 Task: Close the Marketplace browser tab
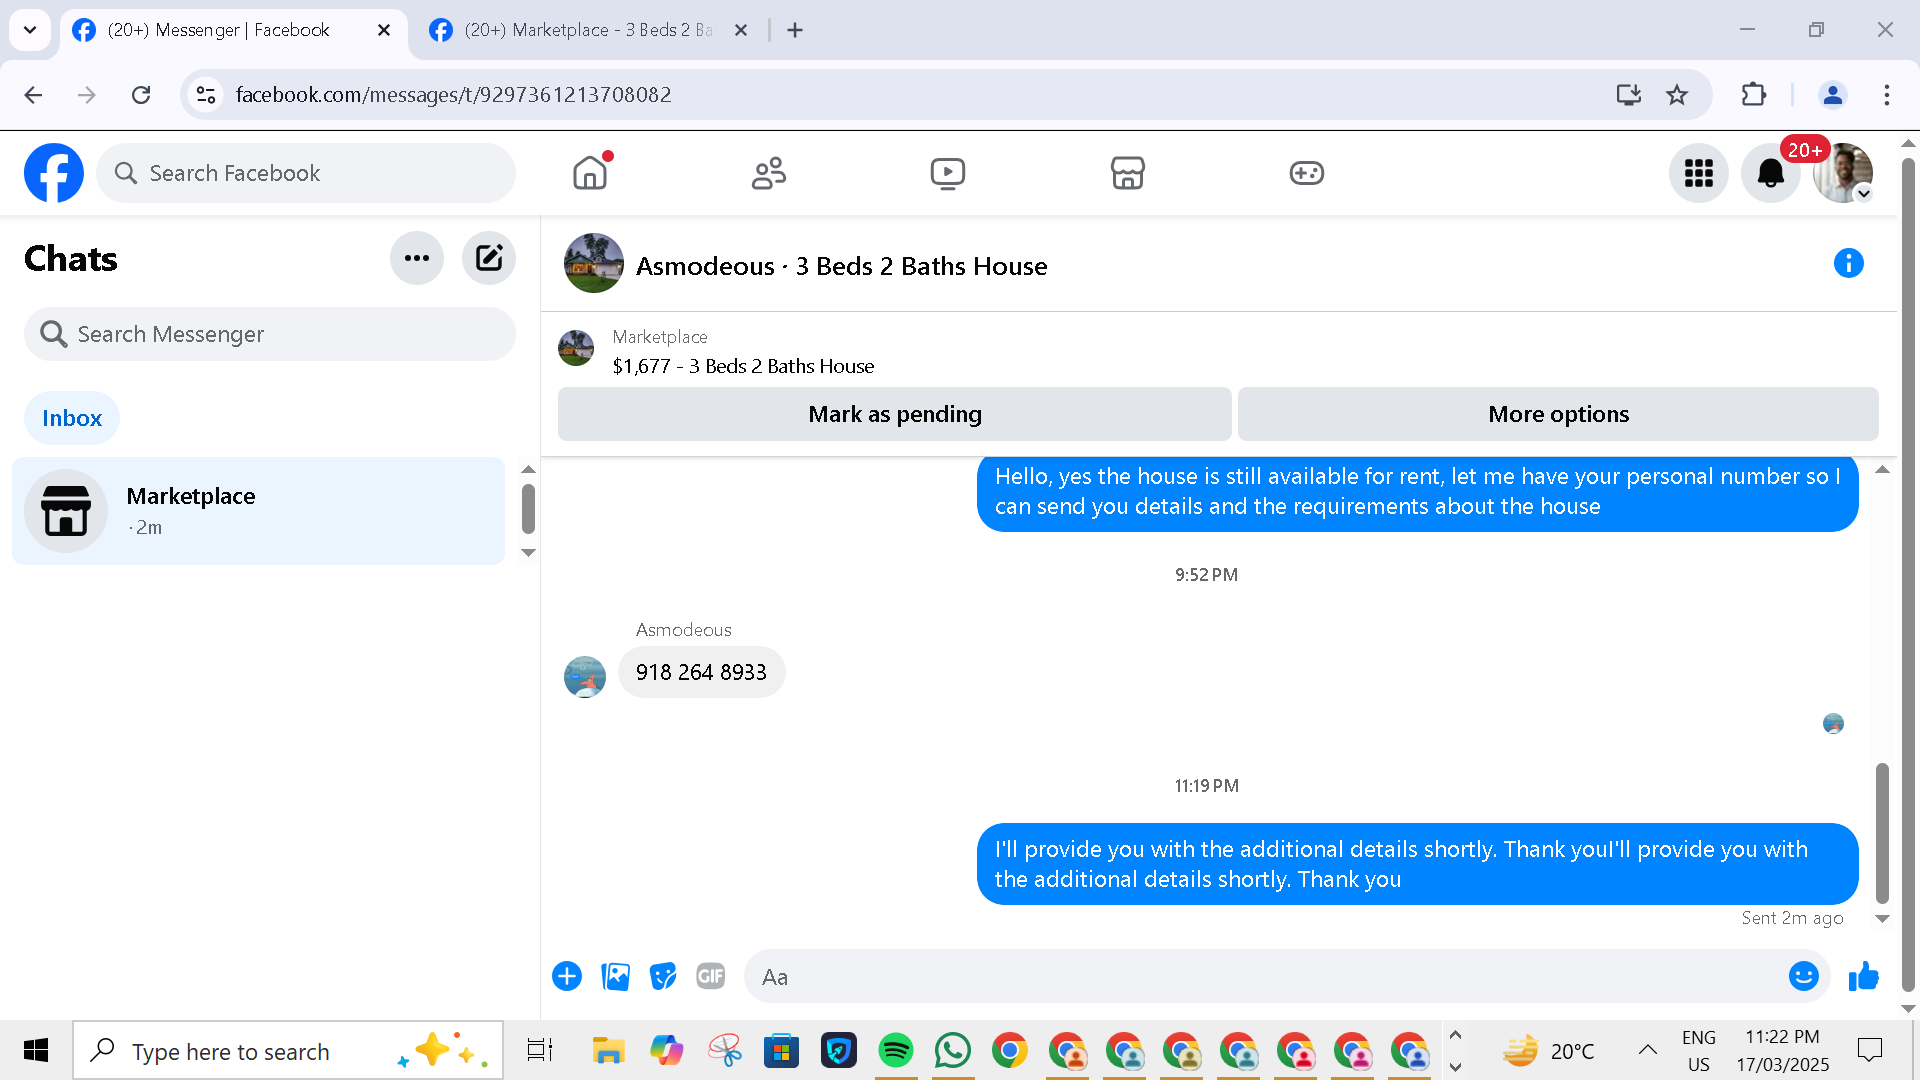click(x=741, y=30)
